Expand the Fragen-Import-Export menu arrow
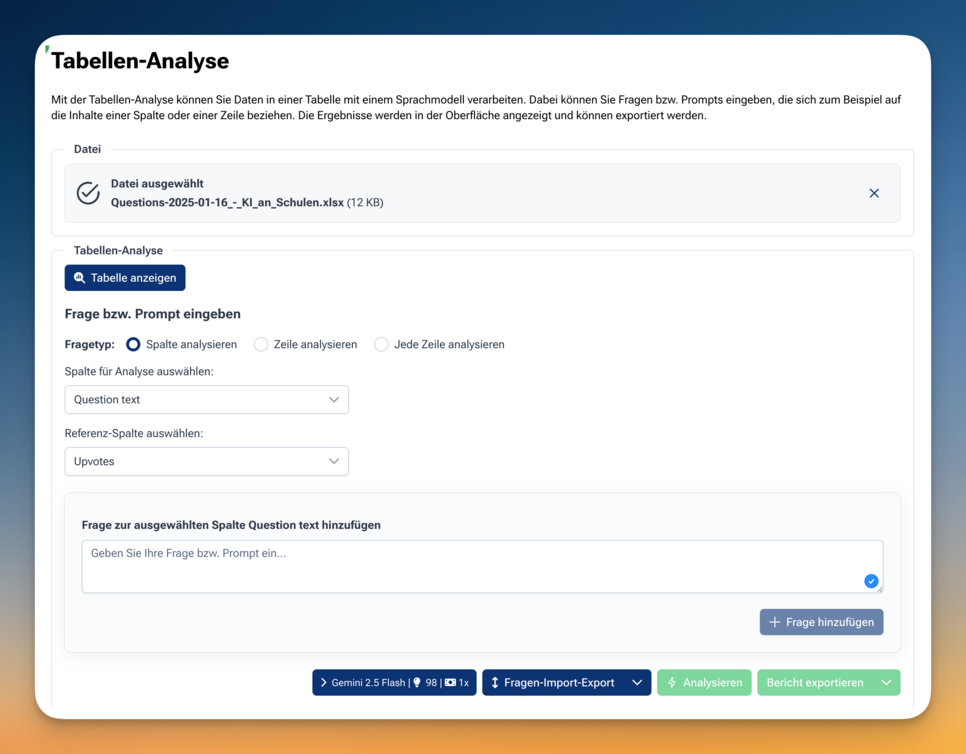The height and width of the screenshot is (754, 966). click(637, 683)
